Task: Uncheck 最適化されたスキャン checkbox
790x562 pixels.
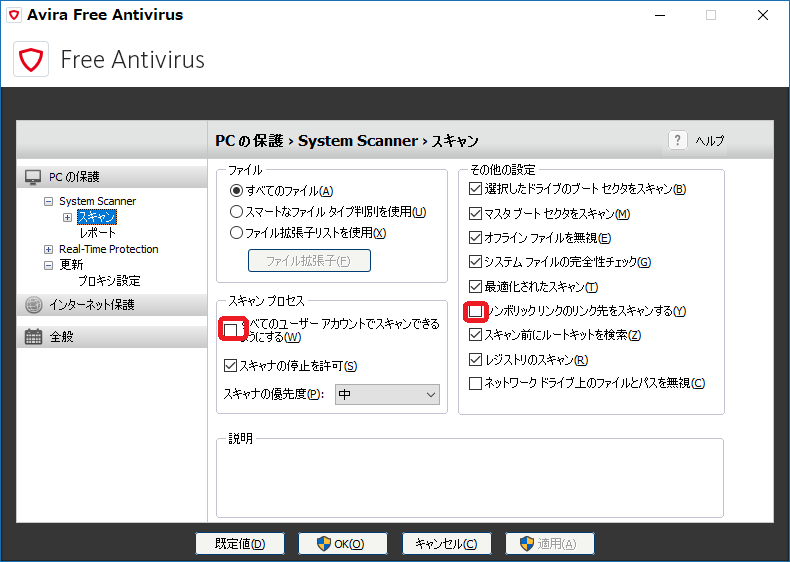Action: coord(475,286)
